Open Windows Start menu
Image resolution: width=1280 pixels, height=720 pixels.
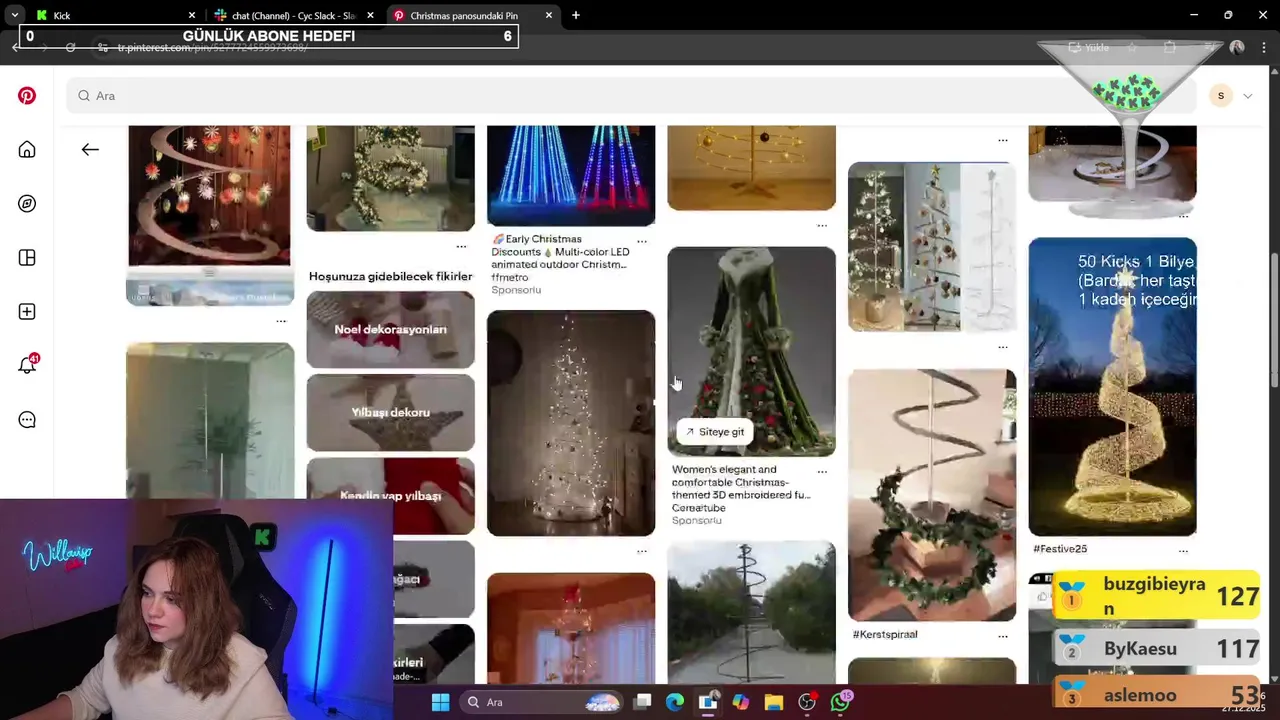441,702
